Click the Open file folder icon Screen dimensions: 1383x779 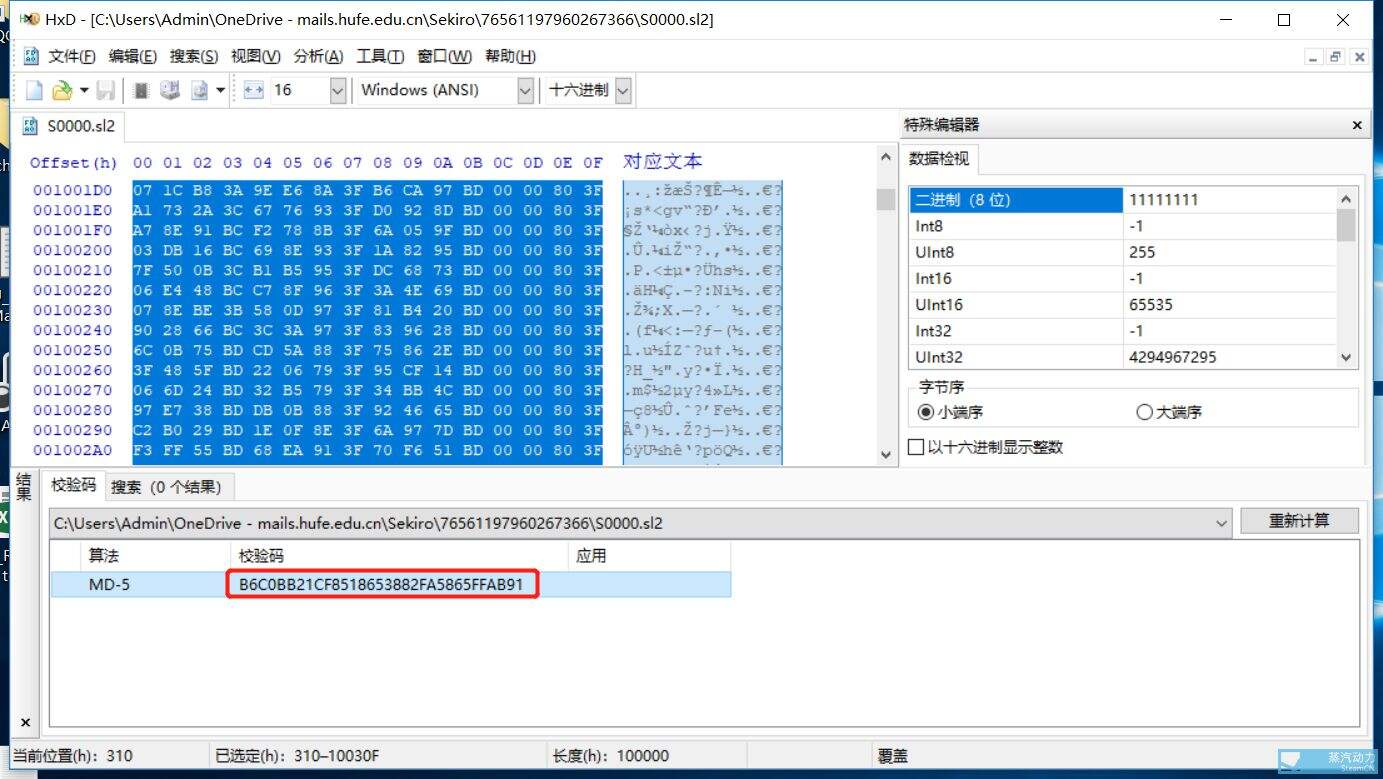click(x=61, y=90)
